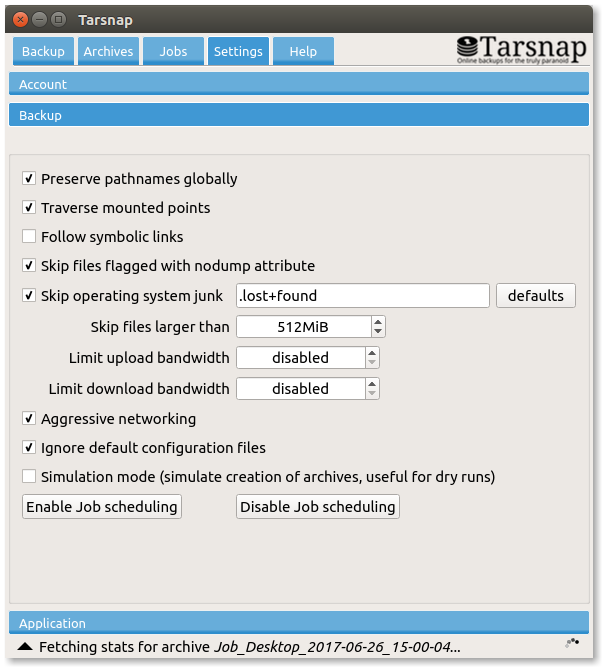Increase Skip files larger than value
Viewport: 602px width, 667px height.
[378, 322]
